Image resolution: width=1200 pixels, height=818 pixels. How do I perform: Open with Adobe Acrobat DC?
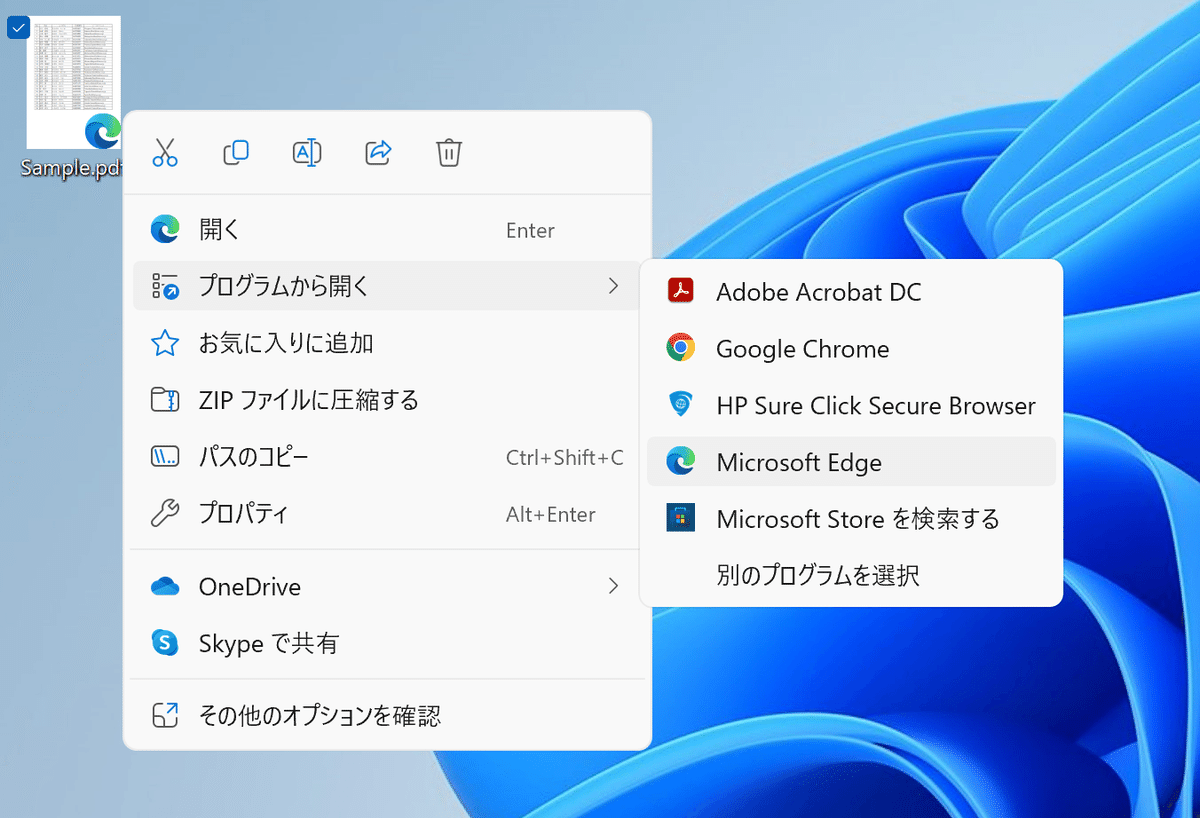(x=851, y=292)
